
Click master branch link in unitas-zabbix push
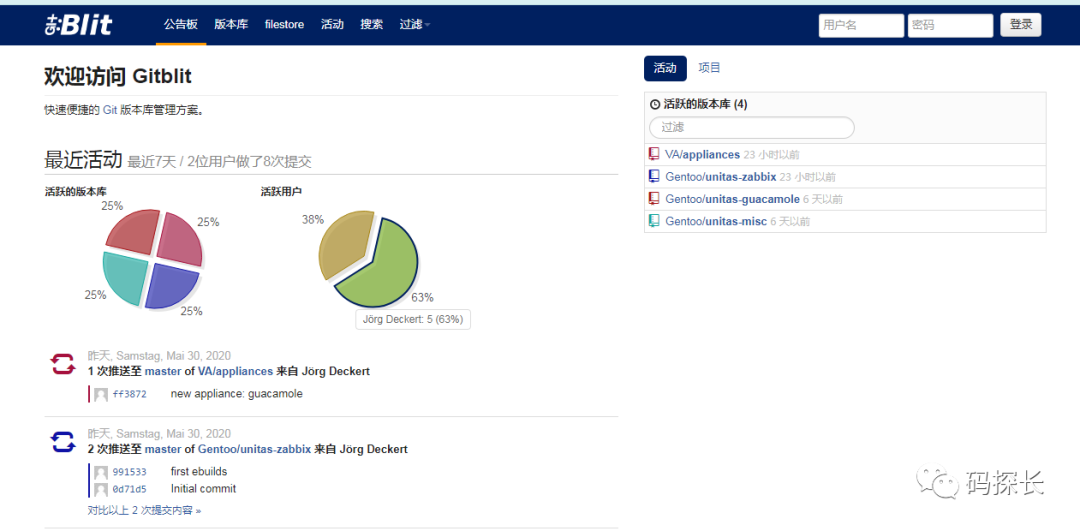[x=163, y=449]
